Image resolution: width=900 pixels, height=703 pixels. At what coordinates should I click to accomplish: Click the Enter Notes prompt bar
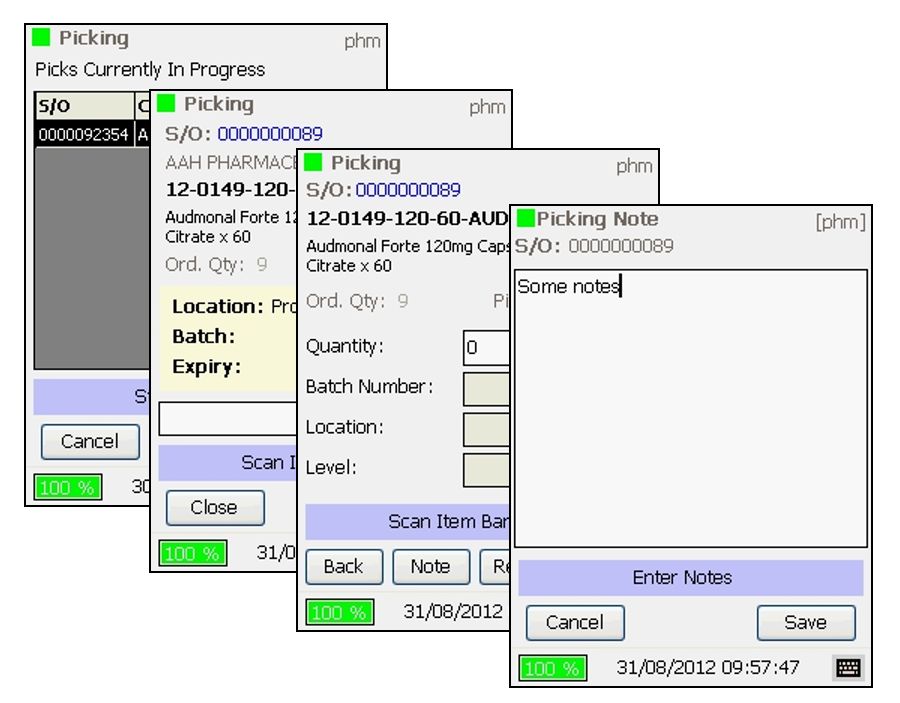click(x=690, y=578)
